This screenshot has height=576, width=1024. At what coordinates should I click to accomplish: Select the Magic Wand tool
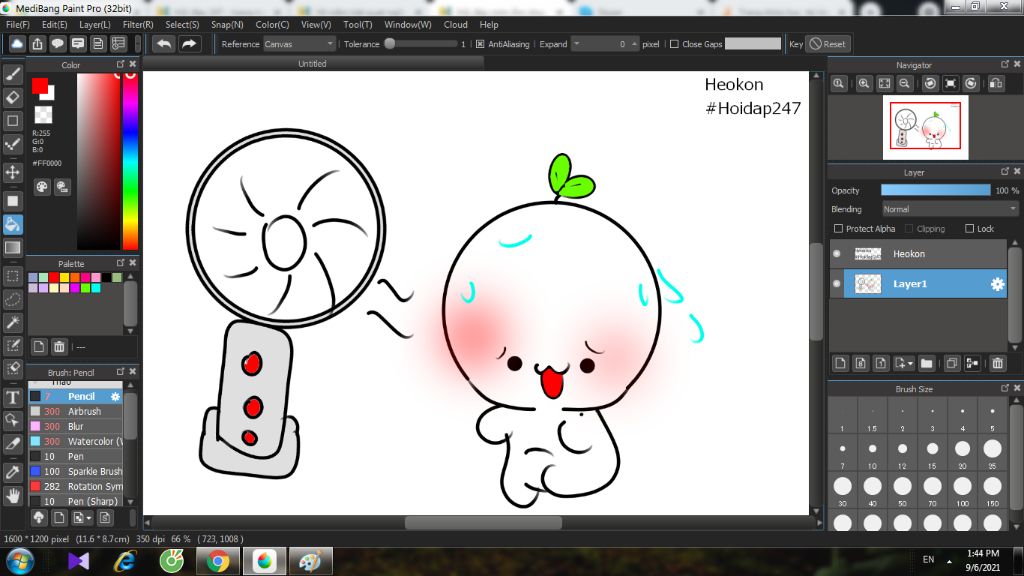coord(12,323)
